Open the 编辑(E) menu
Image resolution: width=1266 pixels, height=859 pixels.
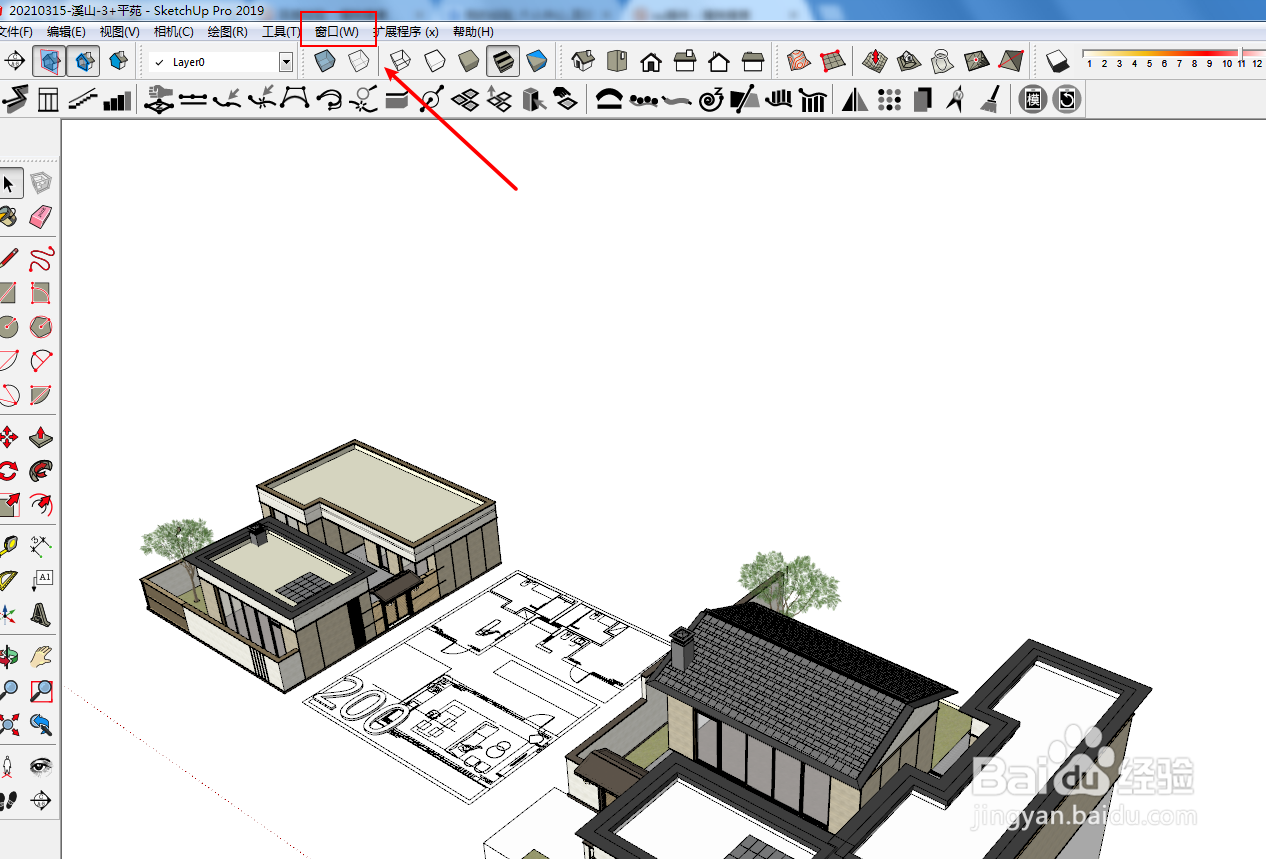[x=67, y=32]
